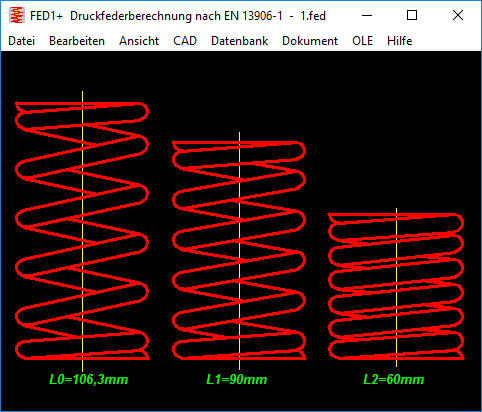
Task: Close the FED1+ window
Action: tap(458, 15)
